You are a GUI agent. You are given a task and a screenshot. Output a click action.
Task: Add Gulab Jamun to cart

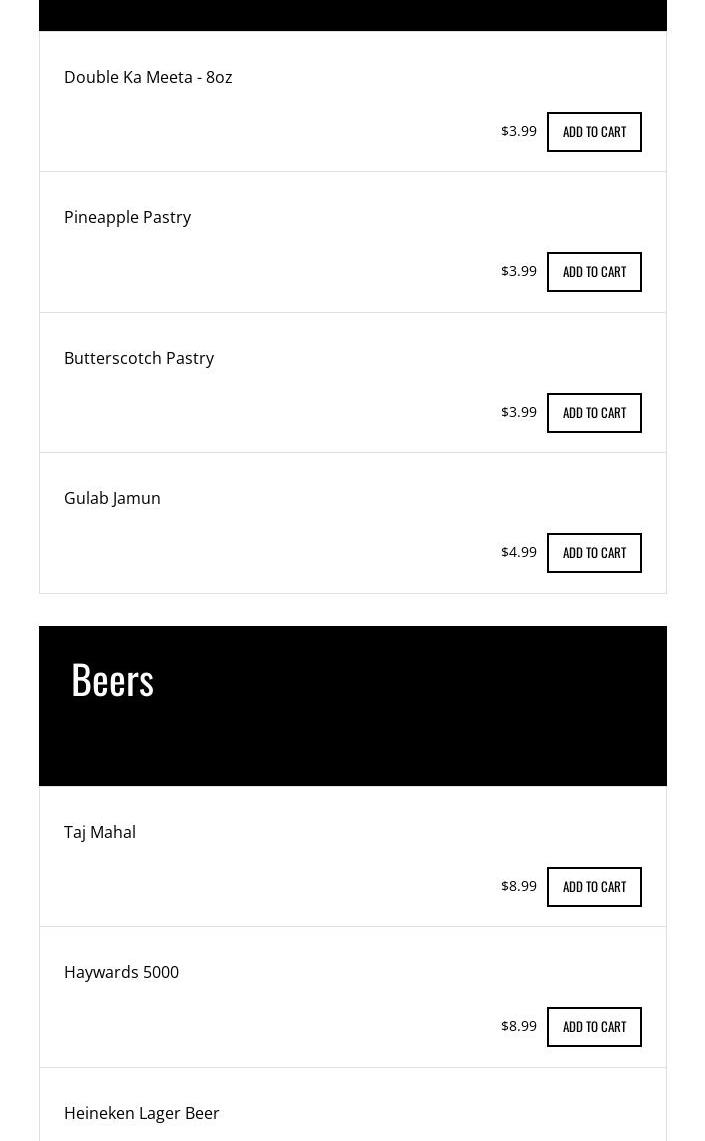coord(594,553)
